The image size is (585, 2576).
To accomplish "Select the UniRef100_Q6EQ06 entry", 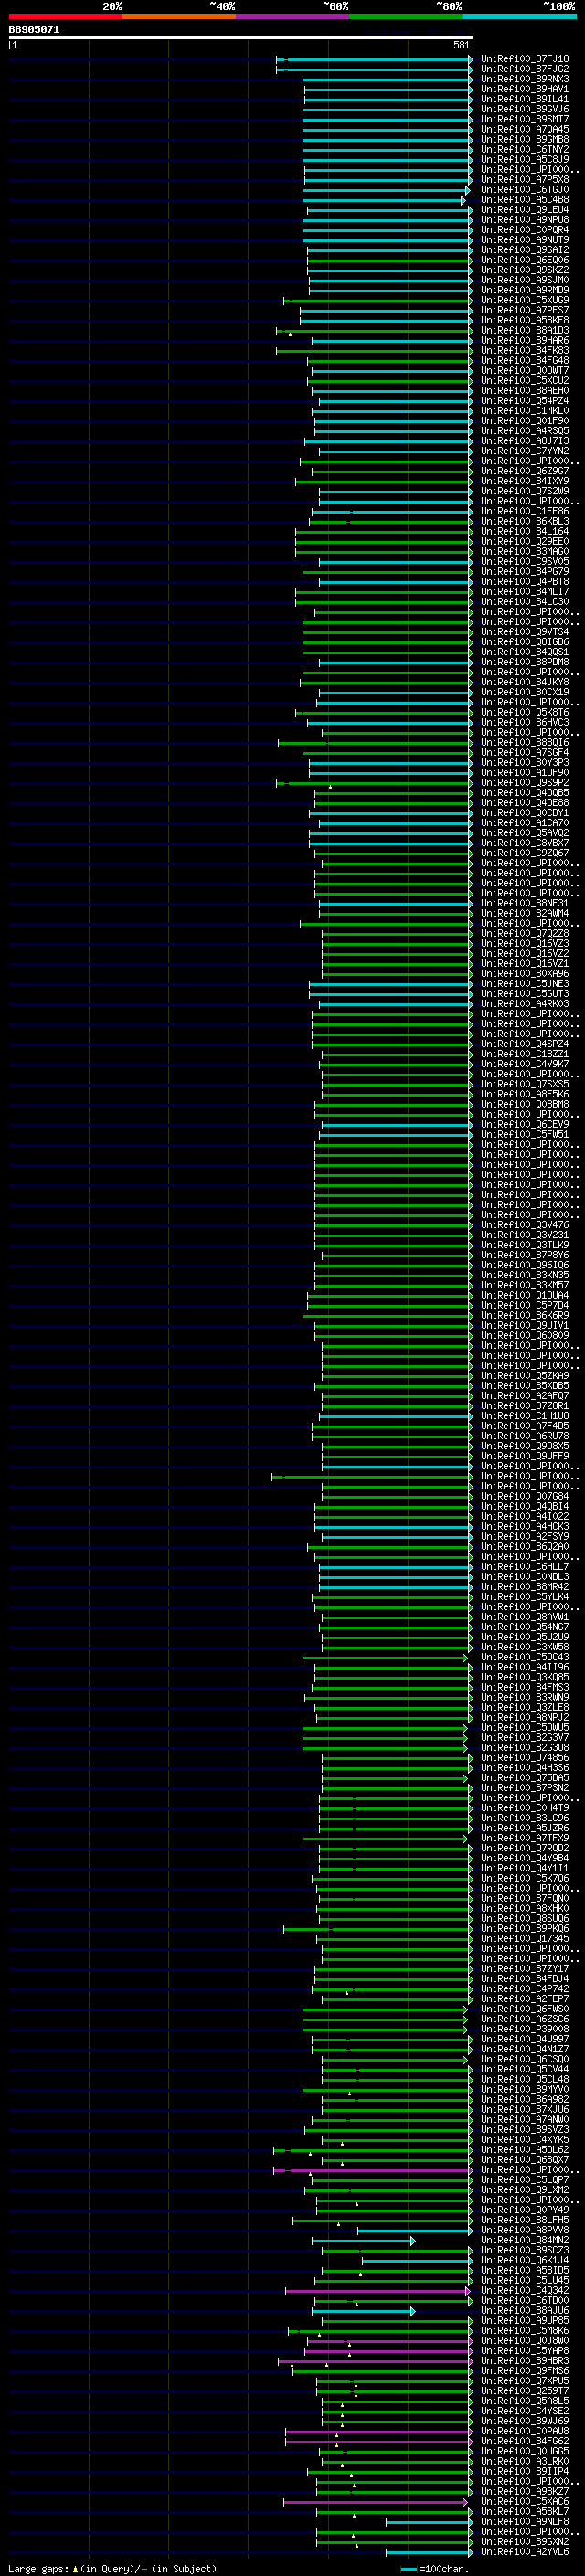I will 524,260.
